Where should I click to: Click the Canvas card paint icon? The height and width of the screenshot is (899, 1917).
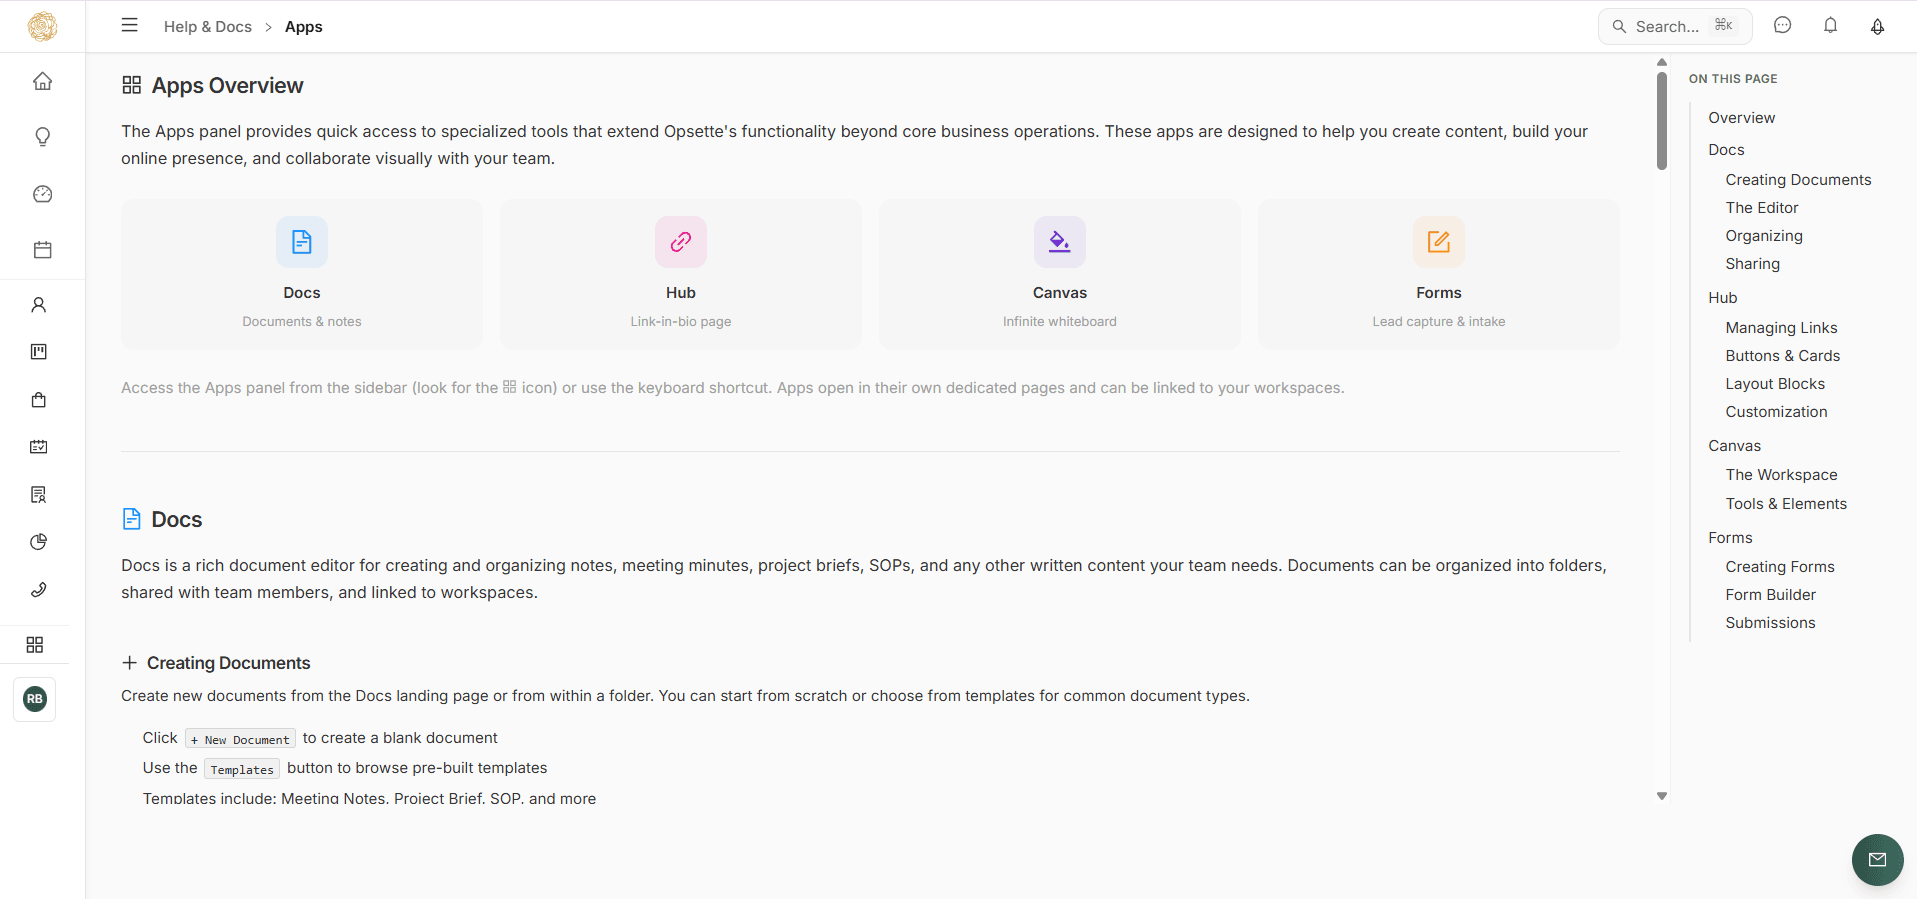[x=1060, y=242]
